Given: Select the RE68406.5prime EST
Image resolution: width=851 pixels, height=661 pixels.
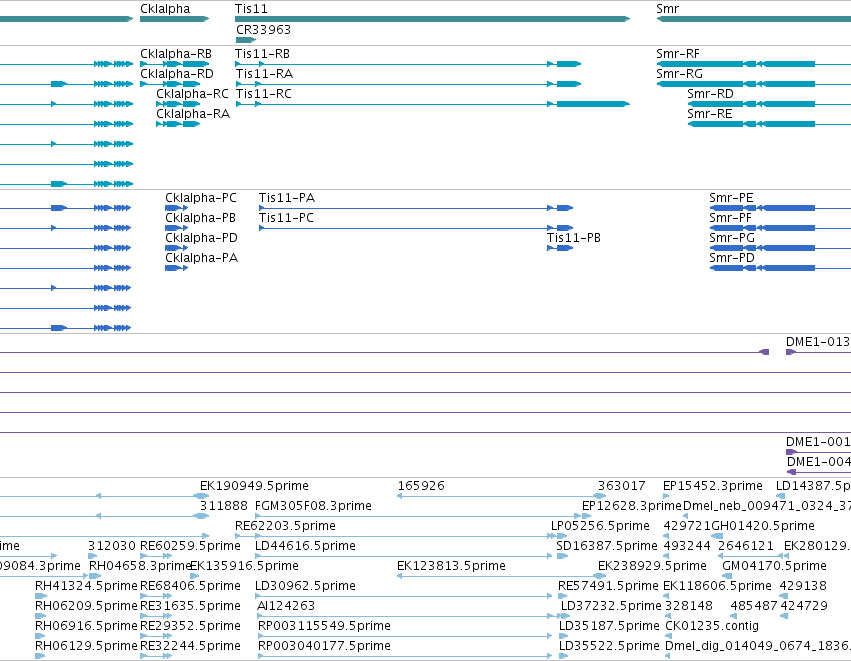Looking at the screenshot, I should point(190,586).
